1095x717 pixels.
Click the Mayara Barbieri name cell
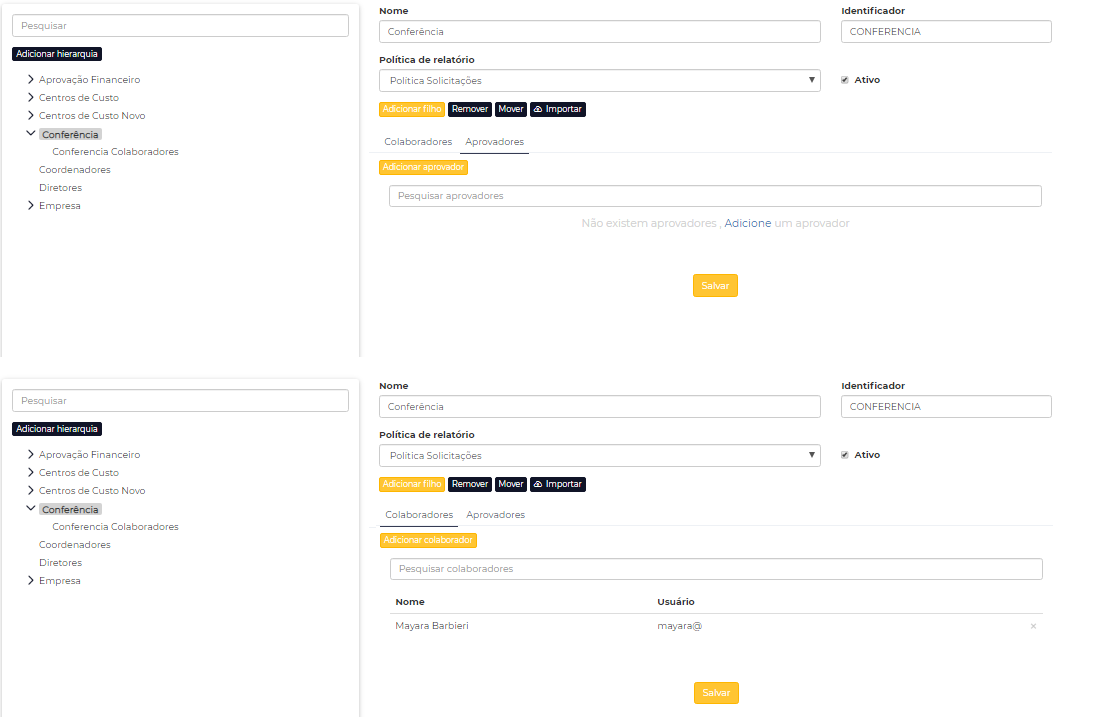pos(432,626)
